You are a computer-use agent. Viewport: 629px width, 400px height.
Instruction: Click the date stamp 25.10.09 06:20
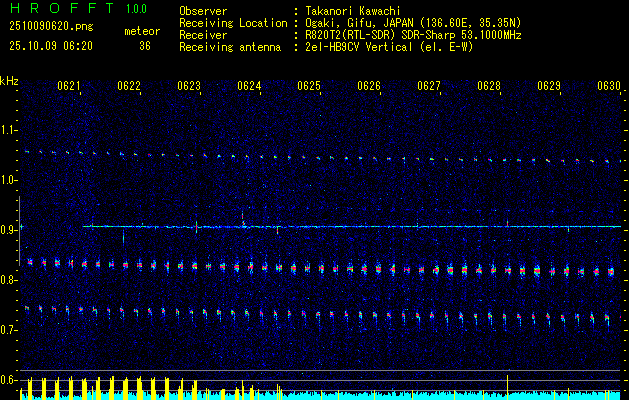coord(51,46)
